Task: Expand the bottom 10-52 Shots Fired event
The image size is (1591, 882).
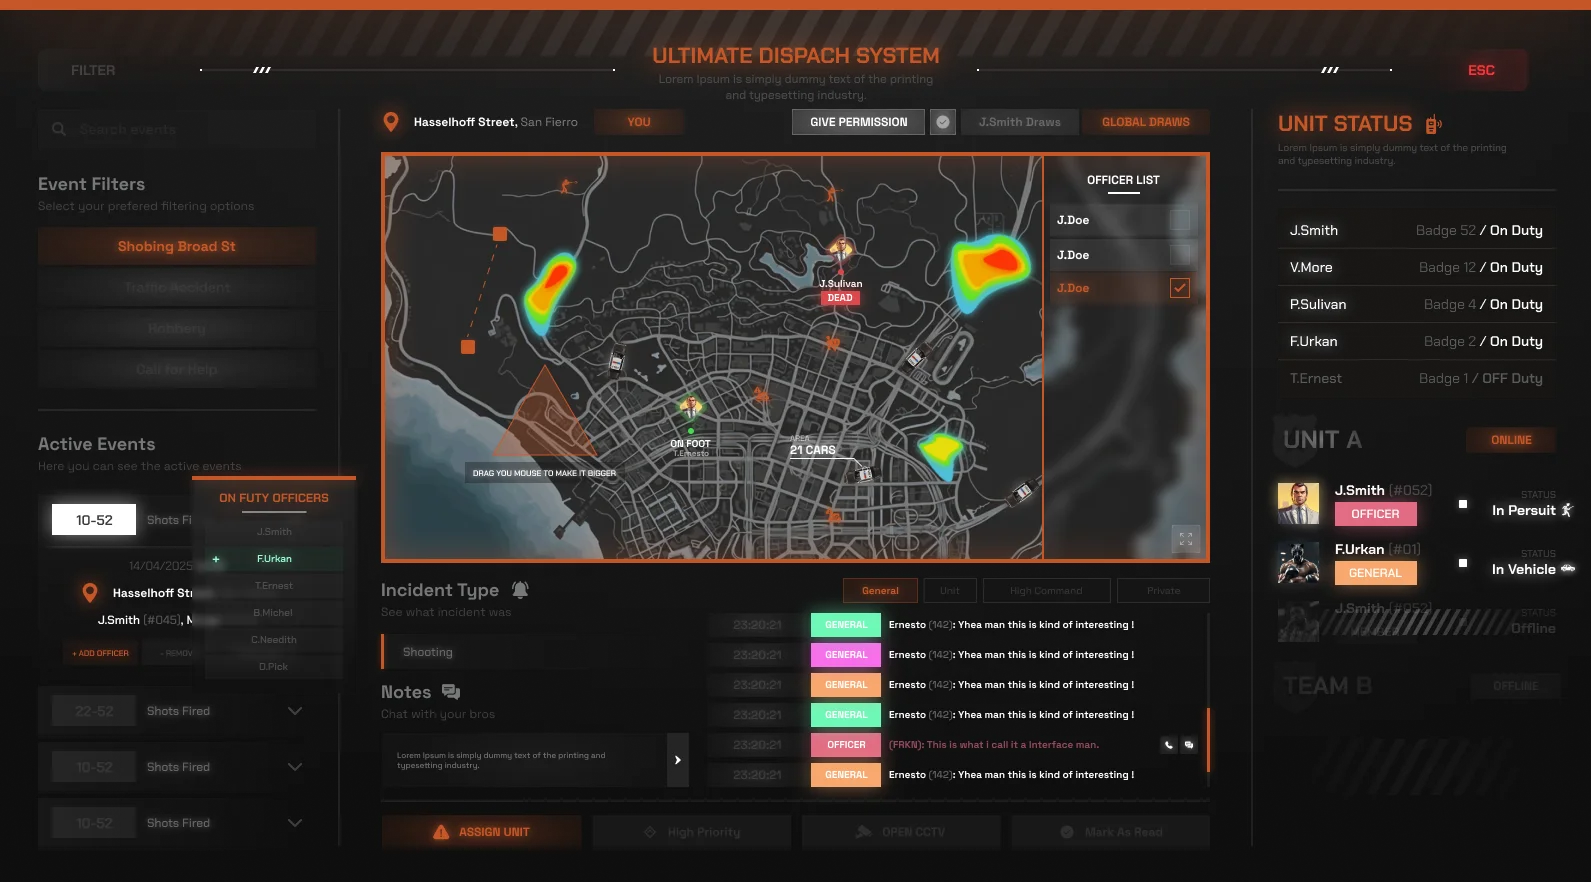Action: pos(295,823)
